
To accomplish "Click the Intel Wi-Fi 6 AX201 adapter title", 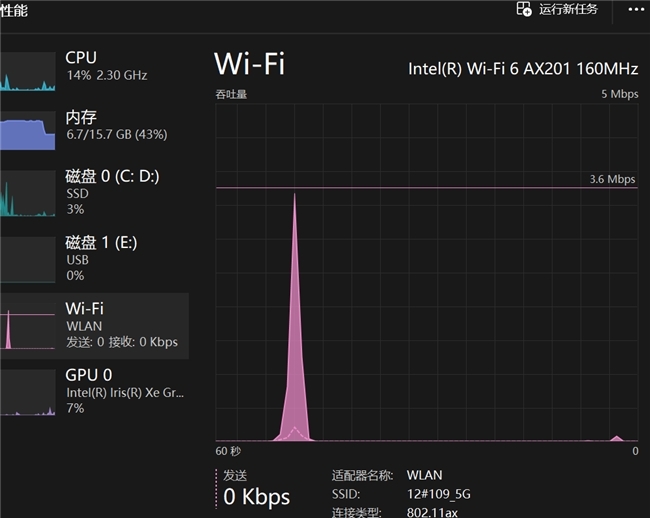I will tap(523, 69).
